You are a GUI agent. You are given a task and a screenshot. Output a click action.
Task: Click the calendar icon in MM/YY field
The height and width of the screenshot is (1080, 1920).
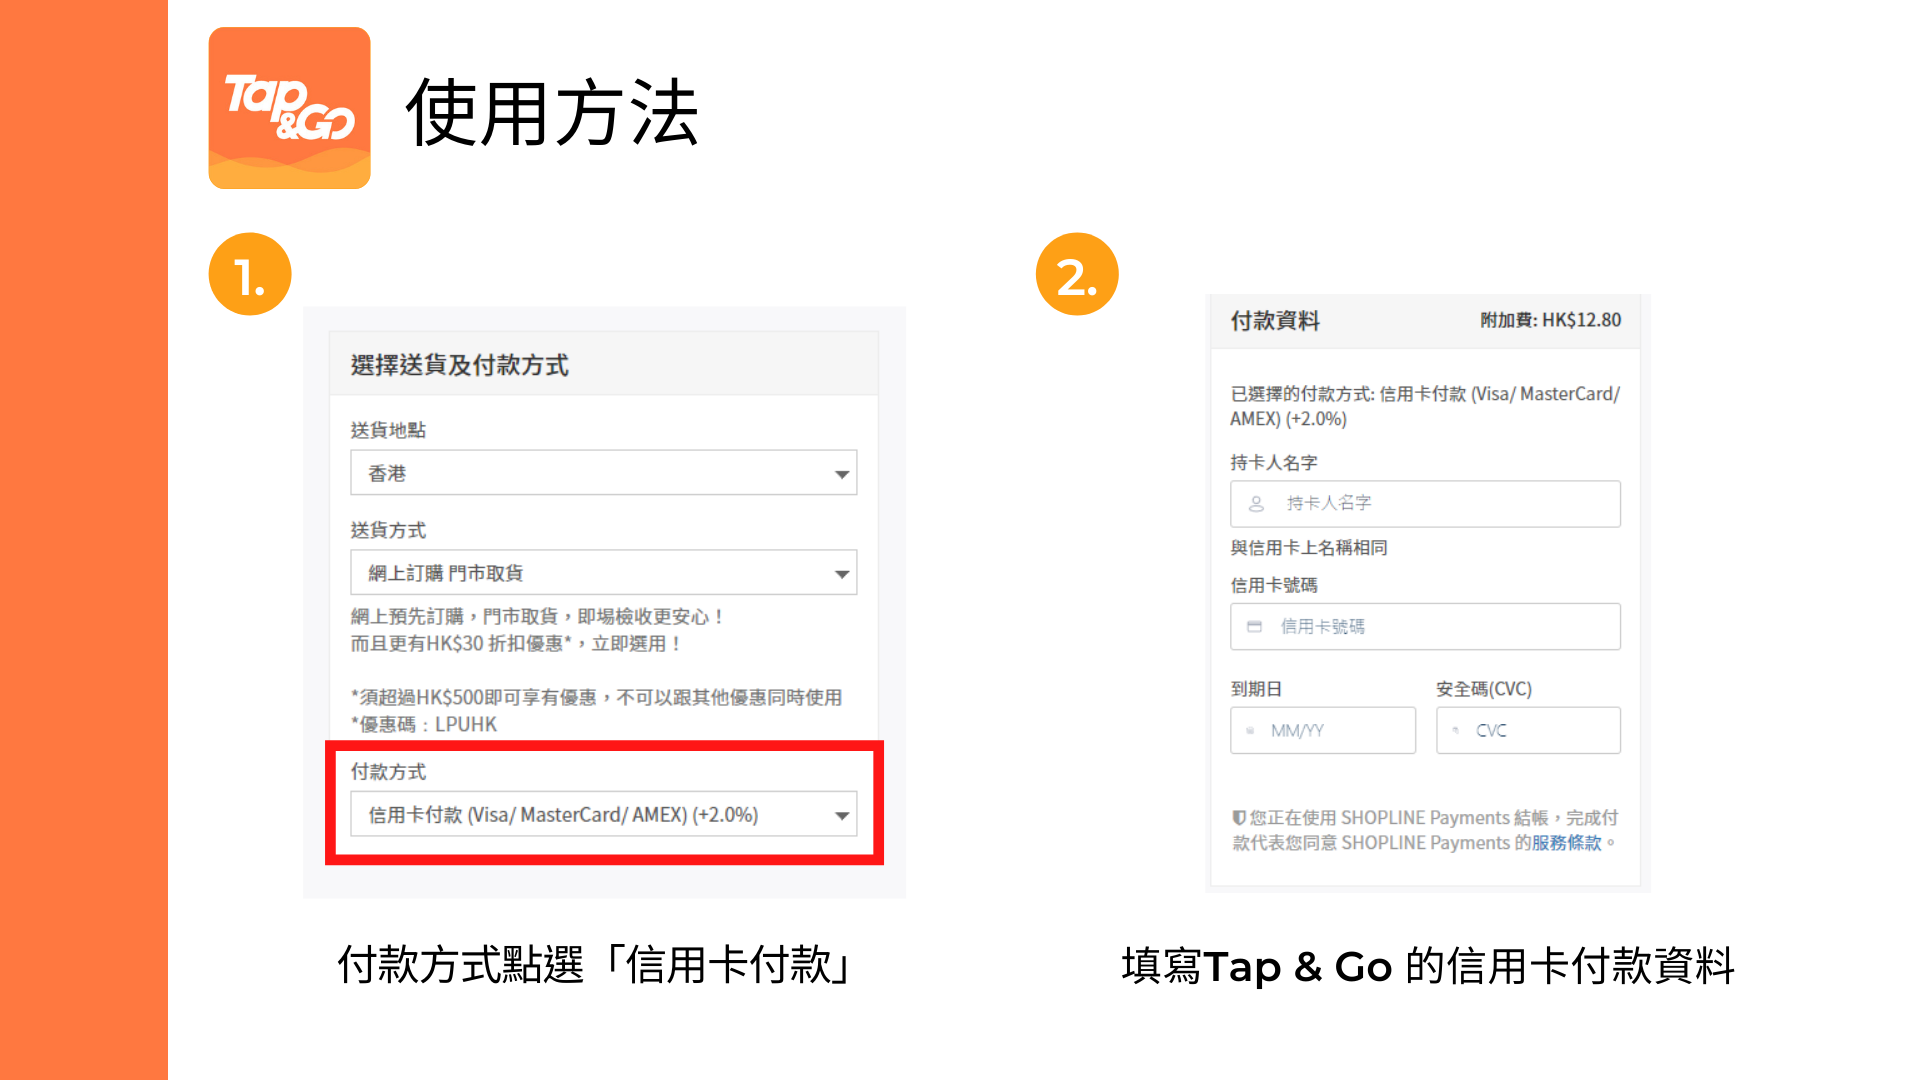click(1250, 731)
